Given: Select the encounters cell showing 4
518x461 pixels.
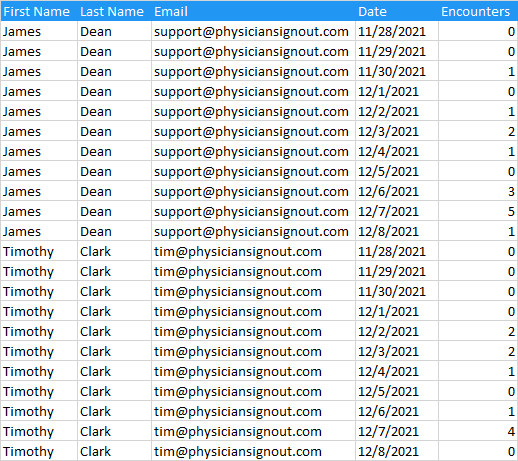Looking at the screenshot, I should pyautogui.click(x=478, y=432).
